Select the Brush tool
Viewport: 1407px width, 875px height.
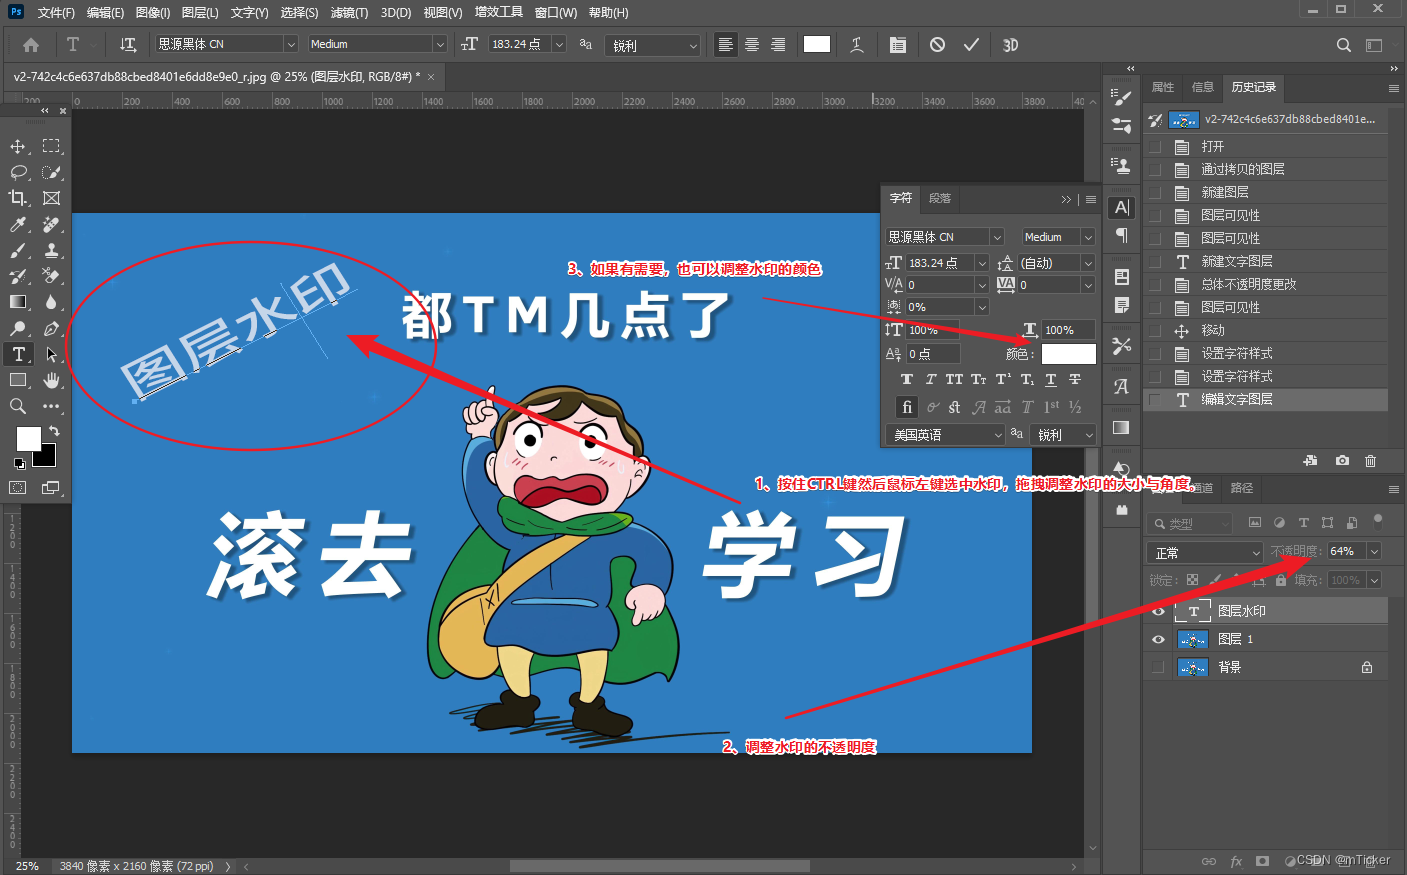tap(18, 250)
